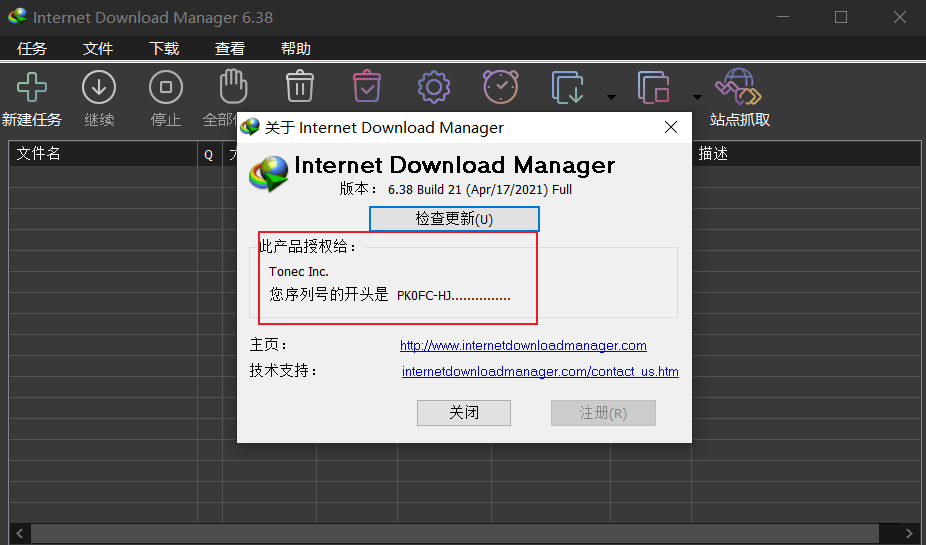Open the internetdownloadmanager.com homepage link

click(x=523, y=346)
